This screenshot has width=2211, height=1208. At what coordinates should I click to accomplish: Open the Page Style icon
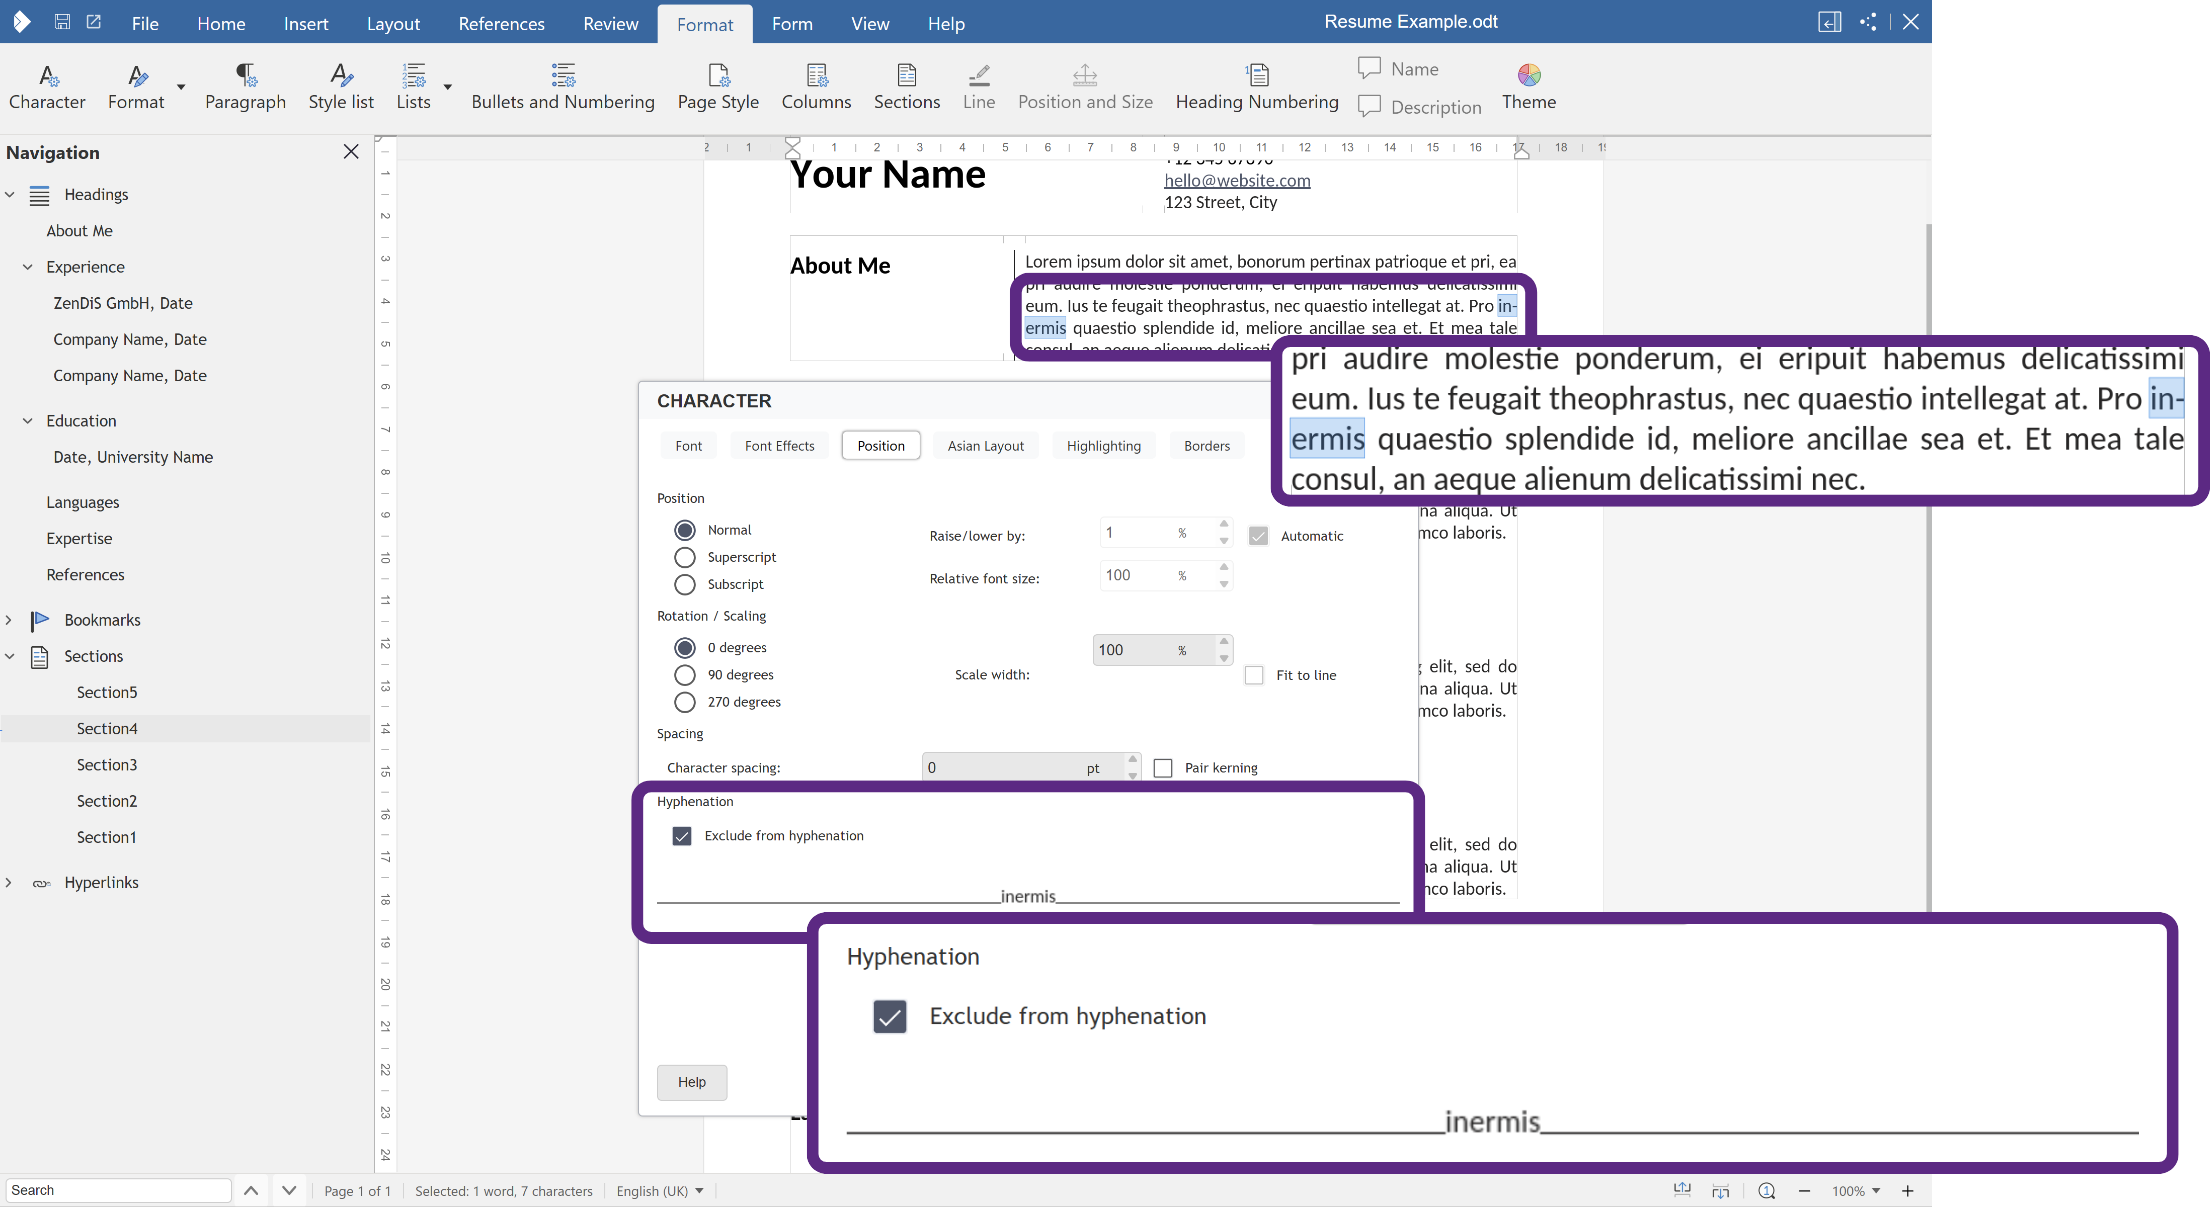(718, 86)
